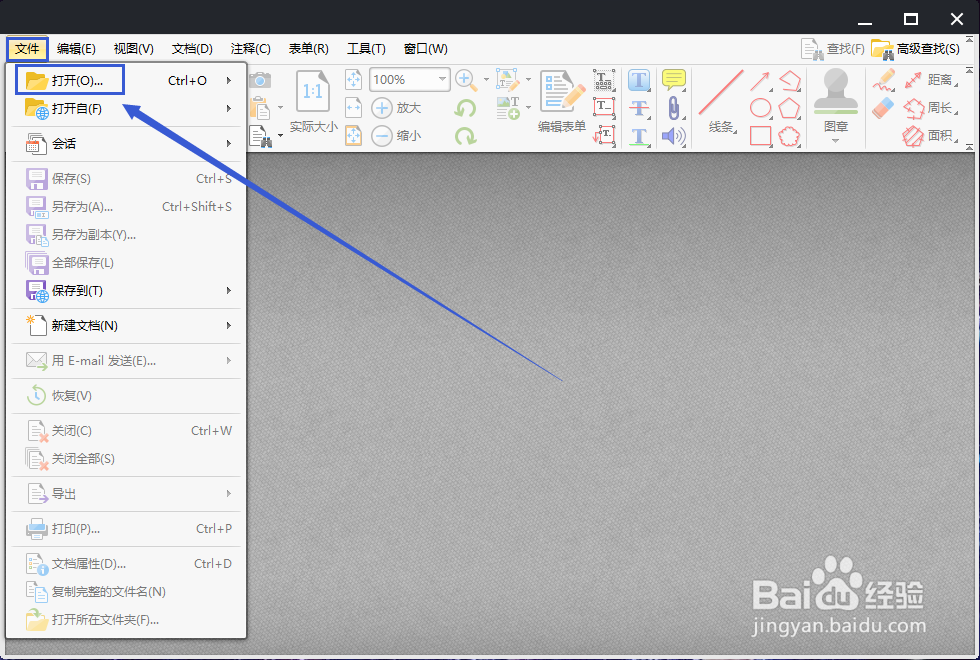
Task: Click the 高级查找(S) advanced search button
Action: (x=916, y=49)
